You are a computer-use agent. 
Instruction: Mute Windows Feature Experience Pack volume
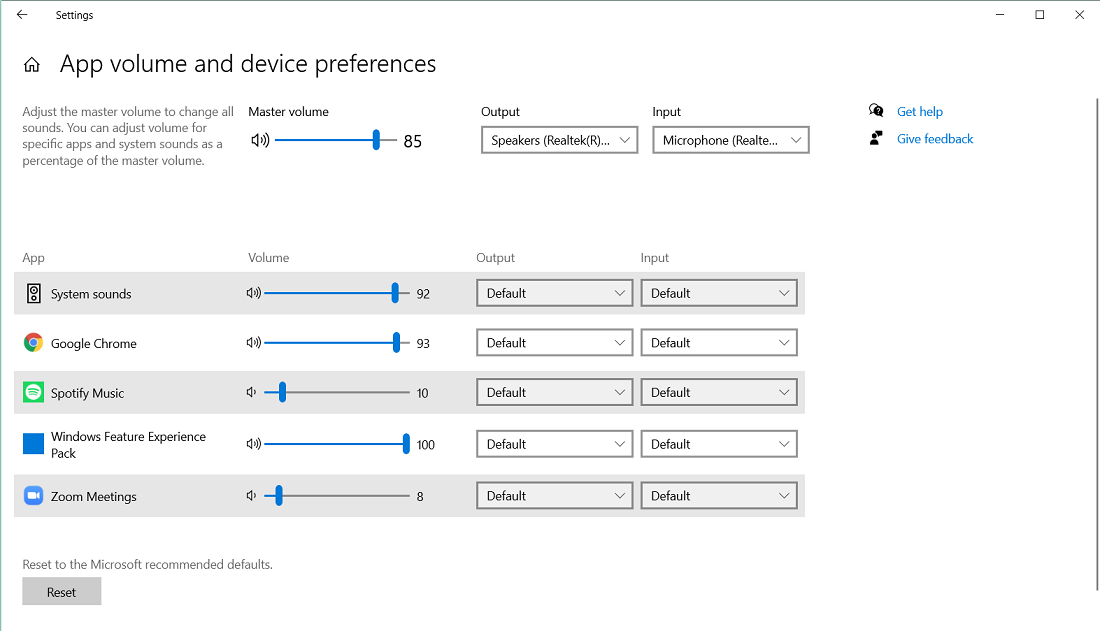[x=253, y=444]
